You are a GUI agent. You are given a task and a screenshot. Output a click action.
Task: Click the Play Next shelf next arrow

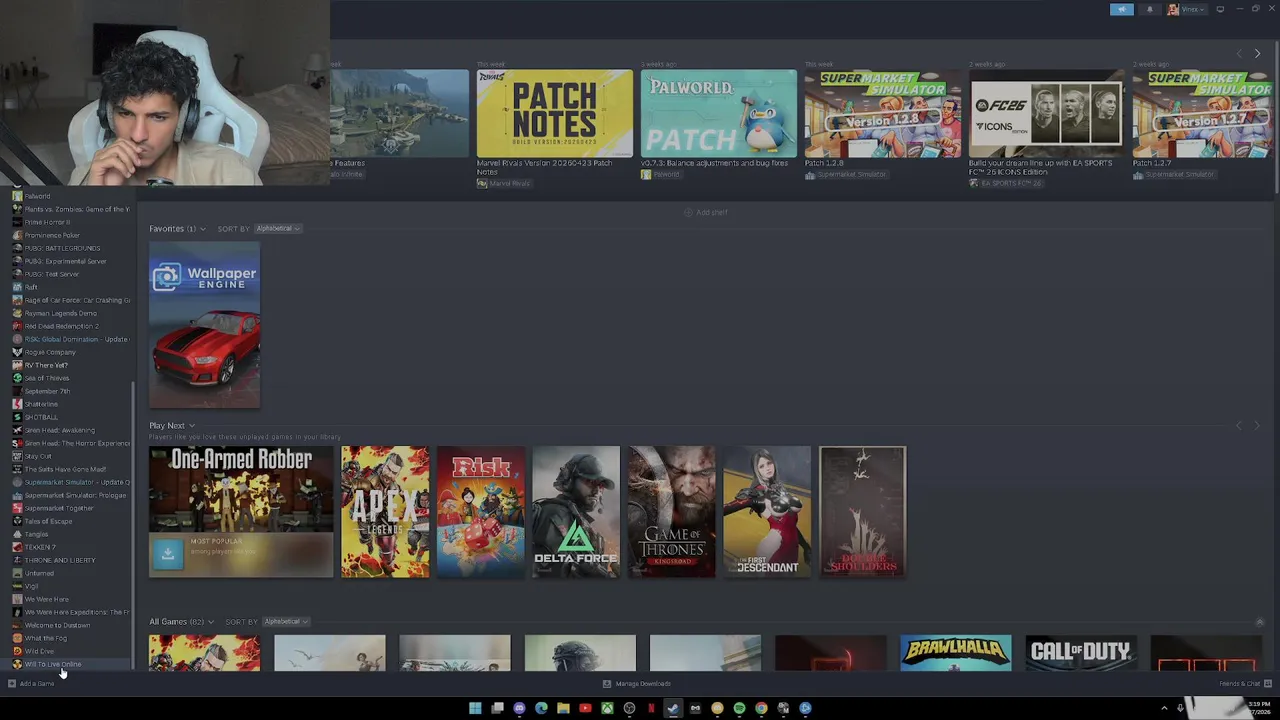pyautogui.click(x=1257, y=426)
